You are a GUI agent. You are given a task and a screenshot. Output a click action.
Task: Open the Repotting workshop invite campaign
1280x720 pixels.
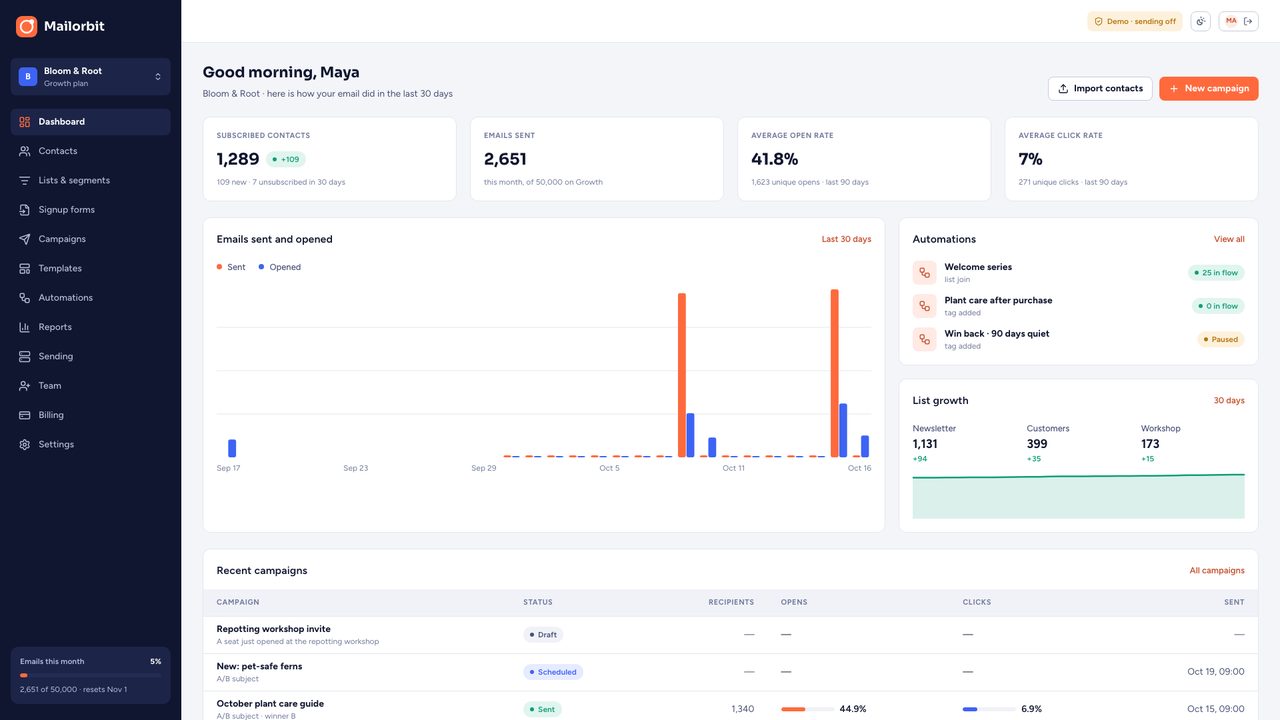point(273,629)
